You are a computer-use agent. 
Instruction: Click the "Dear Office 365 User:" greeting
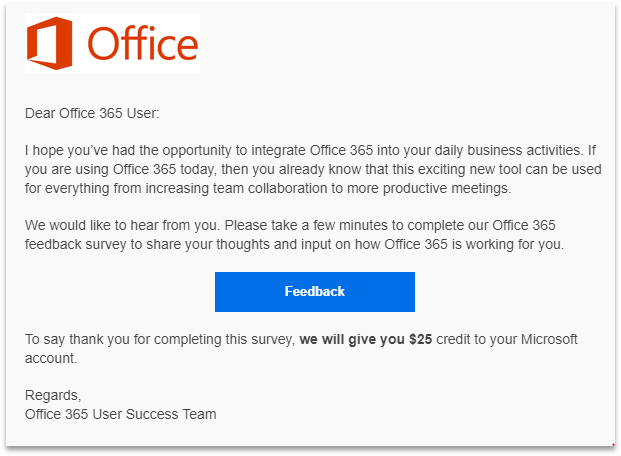(x=92, y=113)
